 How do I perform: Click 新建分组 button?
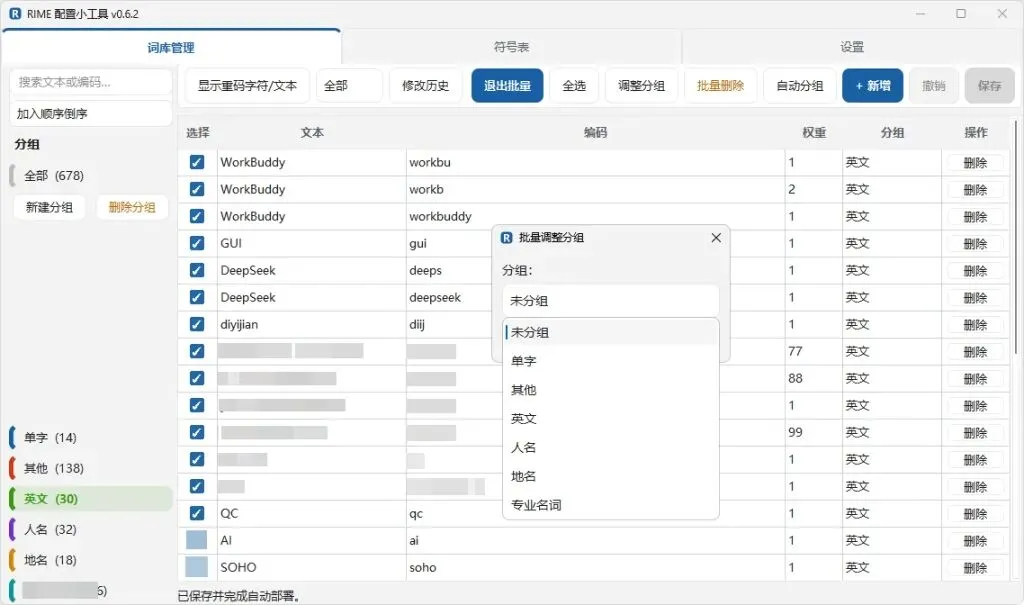coord(49,208)
